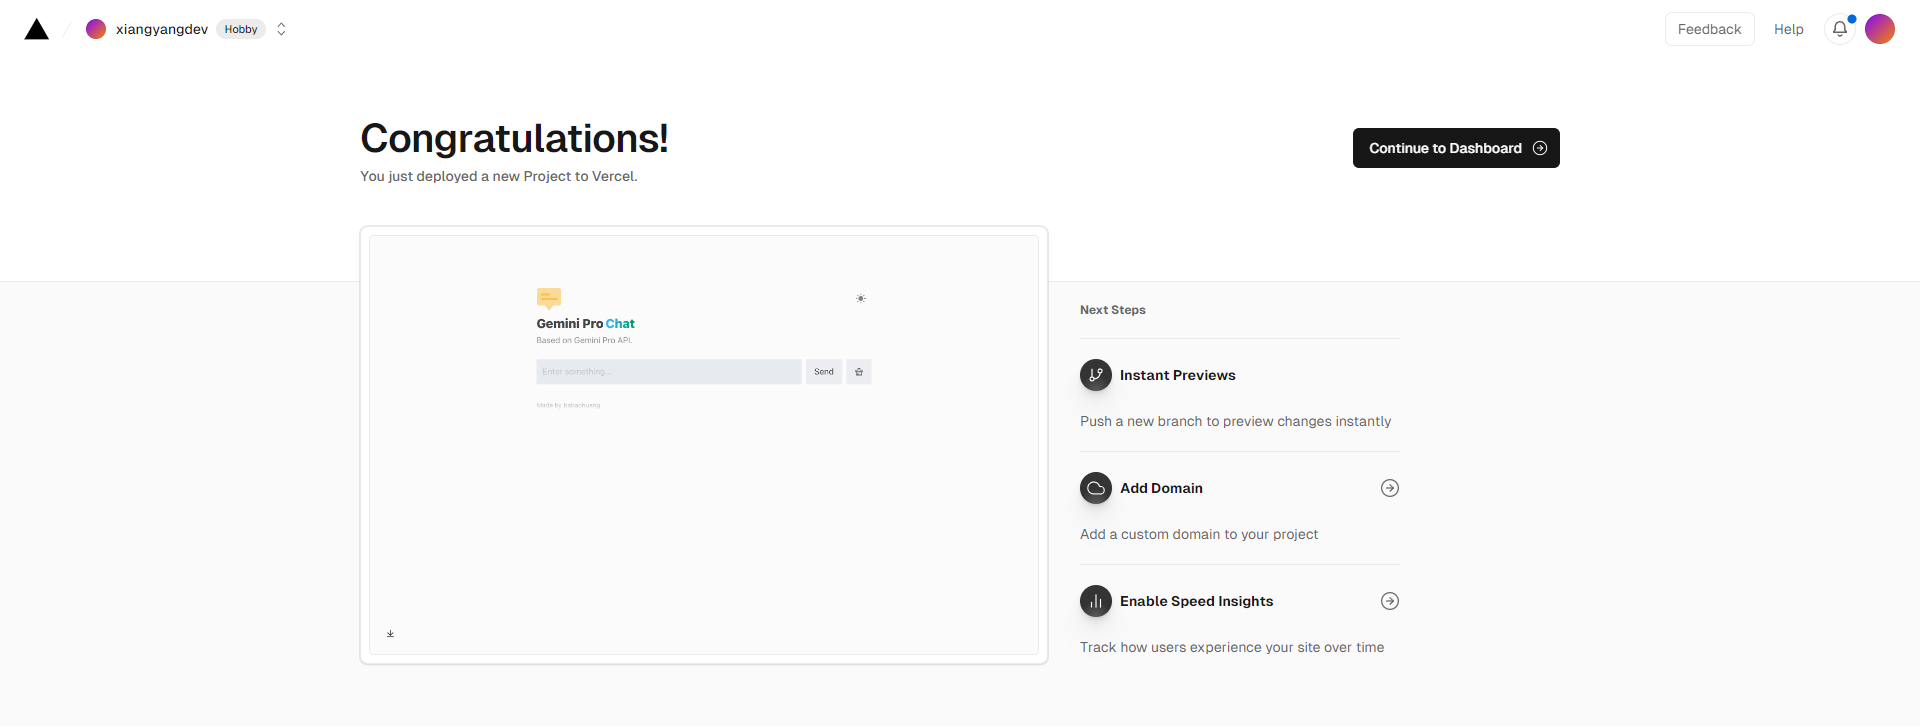Viewport: 1920px width, 726px height.
Task: Open the notifications bell
Action: pyautogui.click(x=1840, y=29)
